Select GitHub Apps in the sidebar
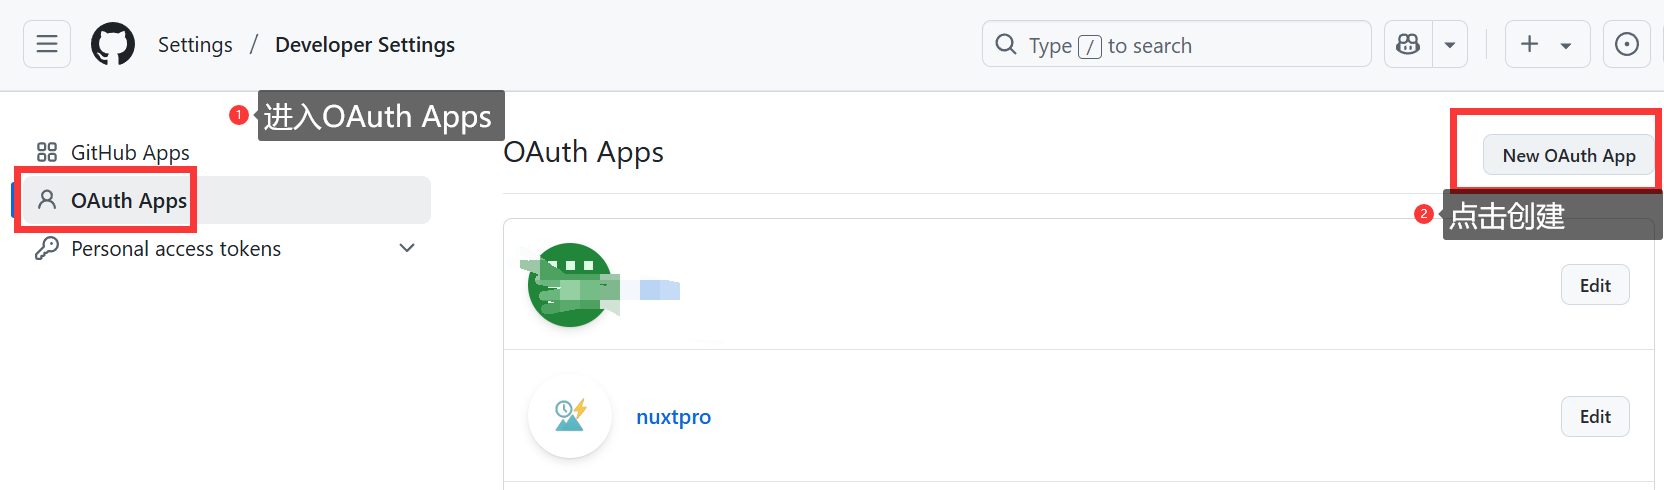This screenshot has width=1664, height=490. (130, 153)
